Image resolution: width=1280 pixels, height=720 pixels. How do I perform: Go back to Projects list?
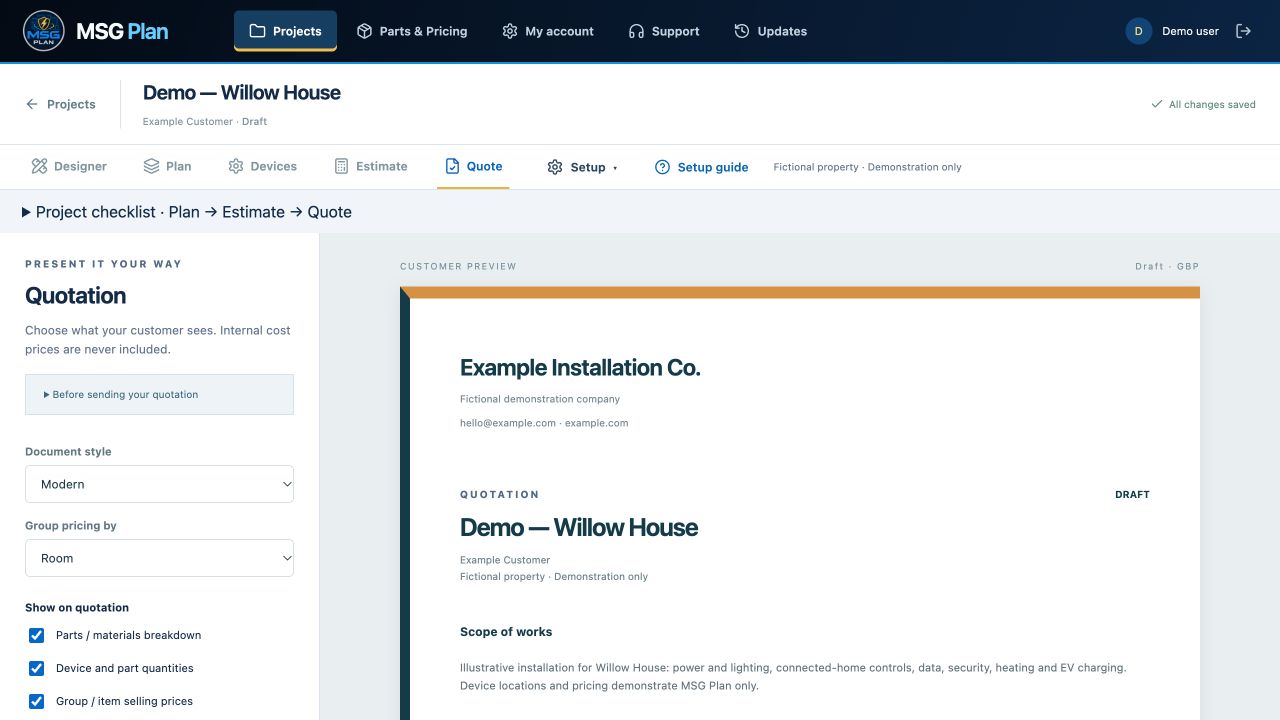point(61,104)
